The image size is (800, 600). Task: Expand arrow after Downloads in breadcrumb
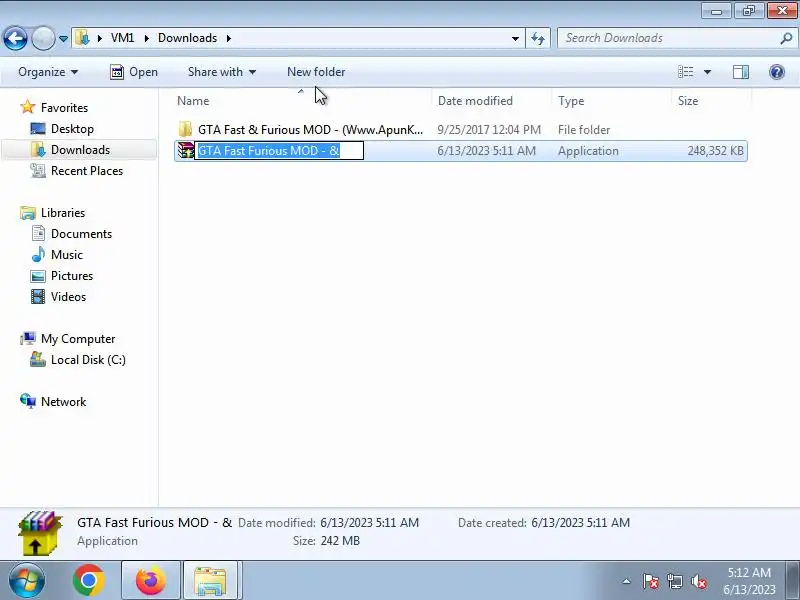[229, 38]
